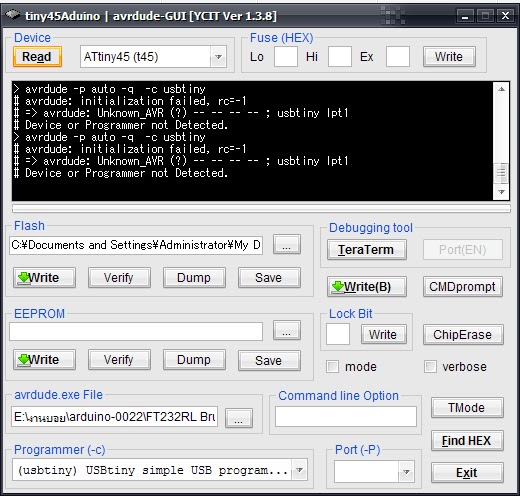Focus the Command line Option field
The height and width of the screenshot is (496, 520).
point(346,416)
